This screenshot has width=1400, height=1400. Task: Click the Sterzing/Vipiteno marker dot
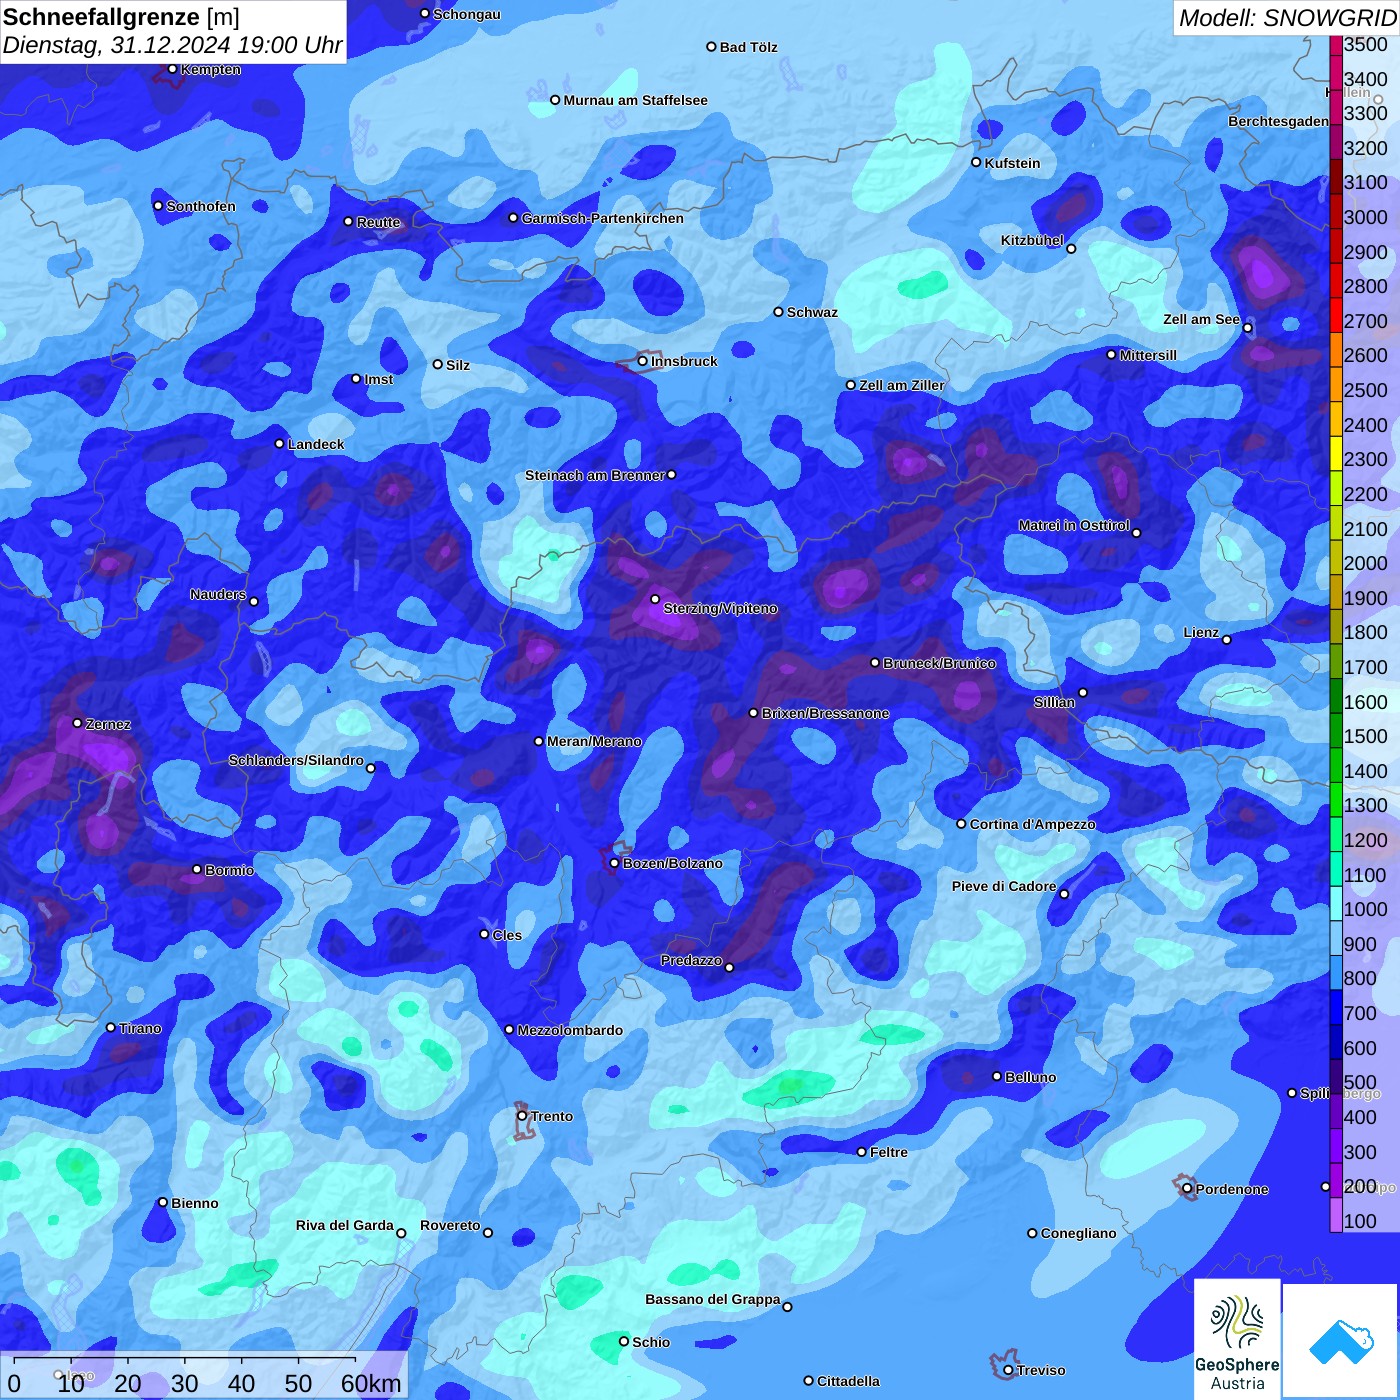tap(655, 600)
